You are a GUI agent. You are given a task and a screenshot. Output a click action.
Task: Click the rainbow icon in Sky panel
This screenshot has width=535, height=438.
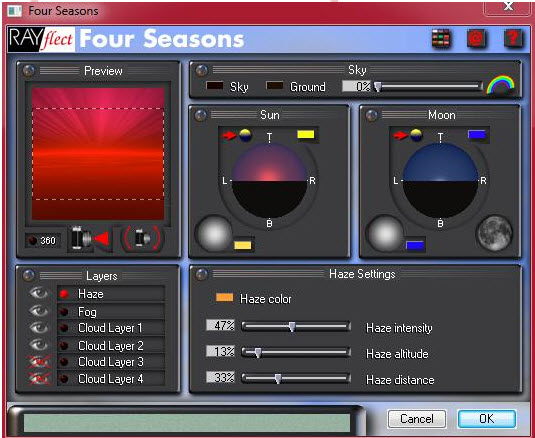[x=501, y=85]
